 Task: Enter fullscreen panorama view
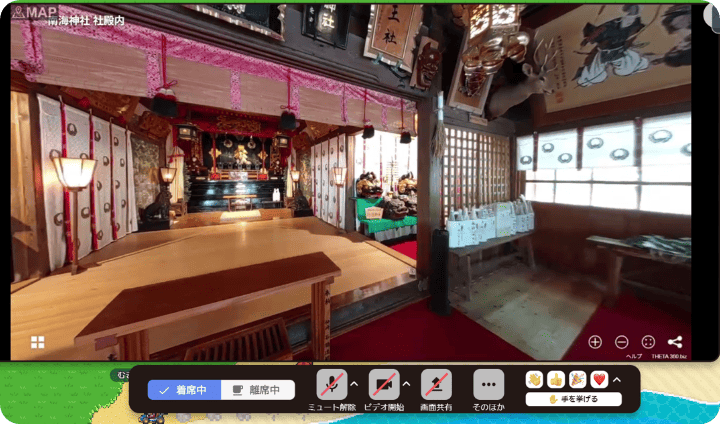648,342
